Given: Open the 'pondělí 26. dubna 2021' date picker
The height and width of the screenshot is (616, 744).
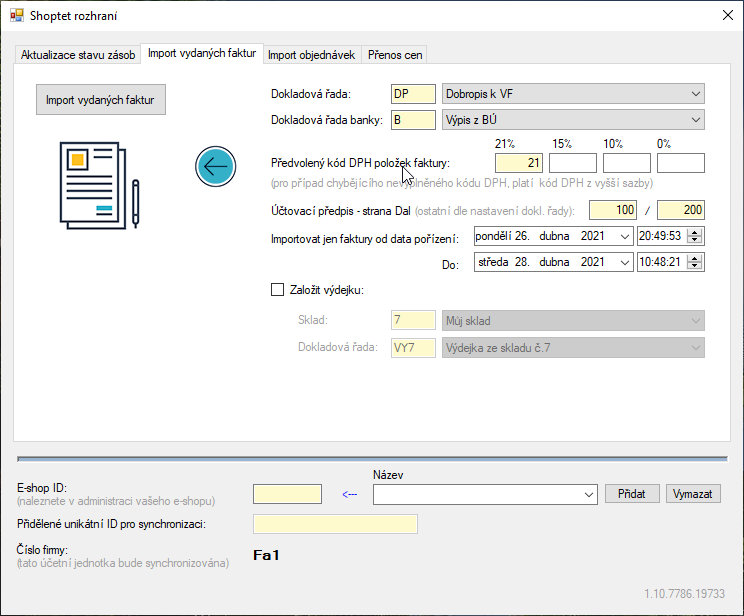Looking at the screenshot, I should (x=625, y=236).
